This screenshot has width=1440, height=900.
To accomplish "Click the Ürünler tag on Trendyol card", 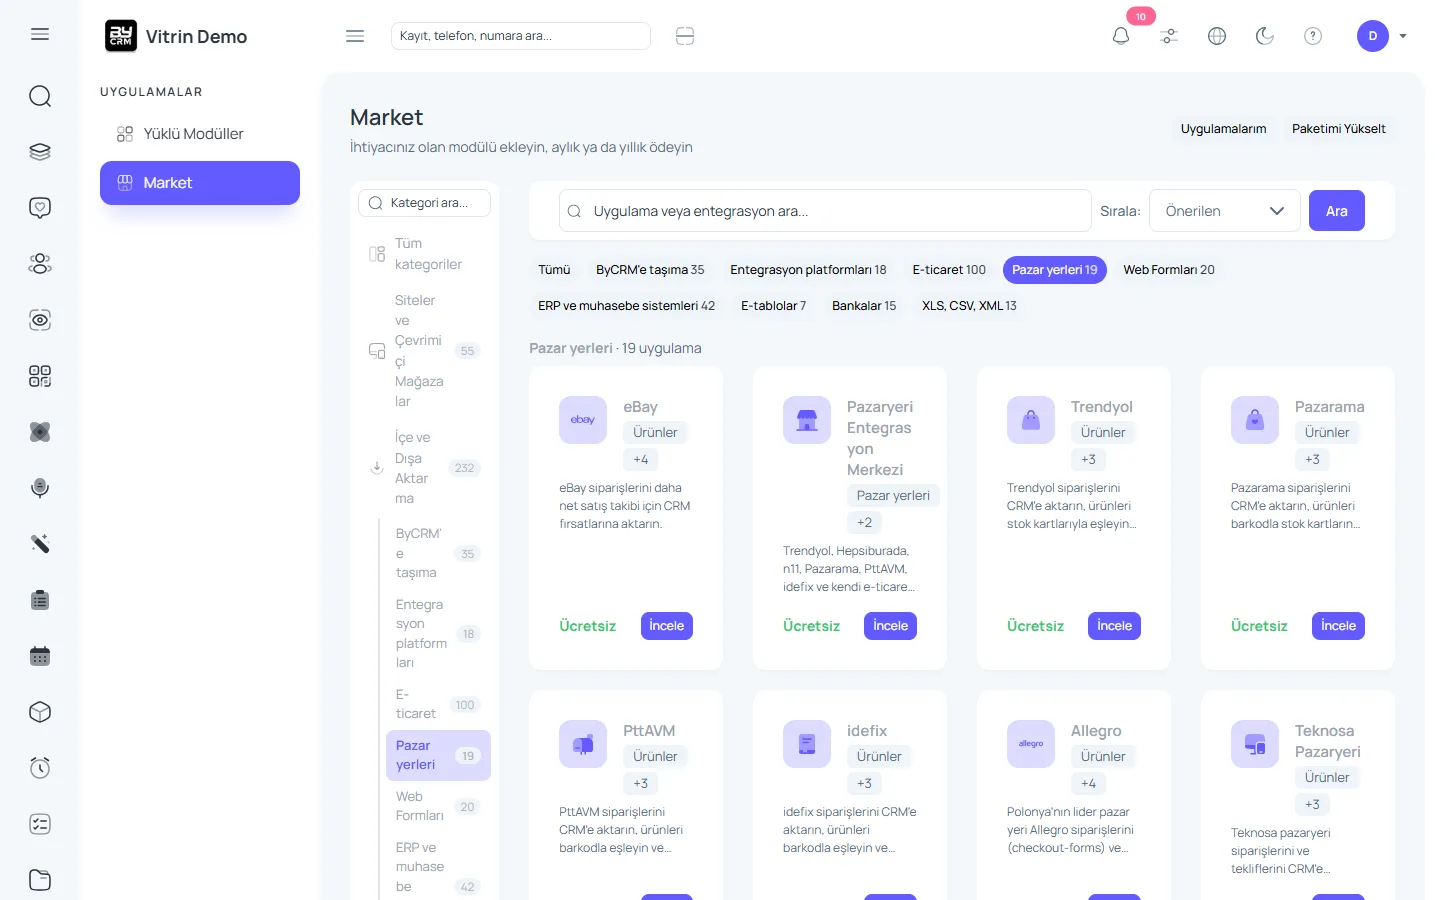I will coord(1103,433).
